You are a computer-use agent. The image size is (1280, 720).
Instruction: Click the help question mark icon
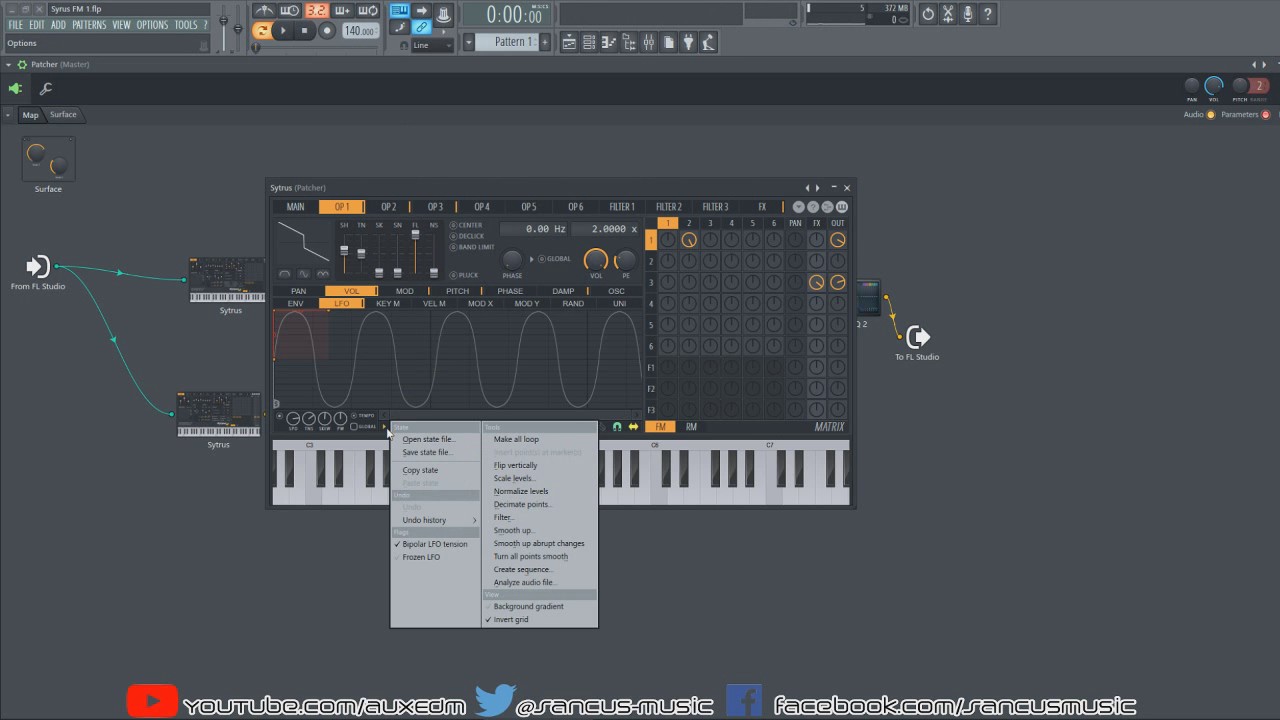988,14
